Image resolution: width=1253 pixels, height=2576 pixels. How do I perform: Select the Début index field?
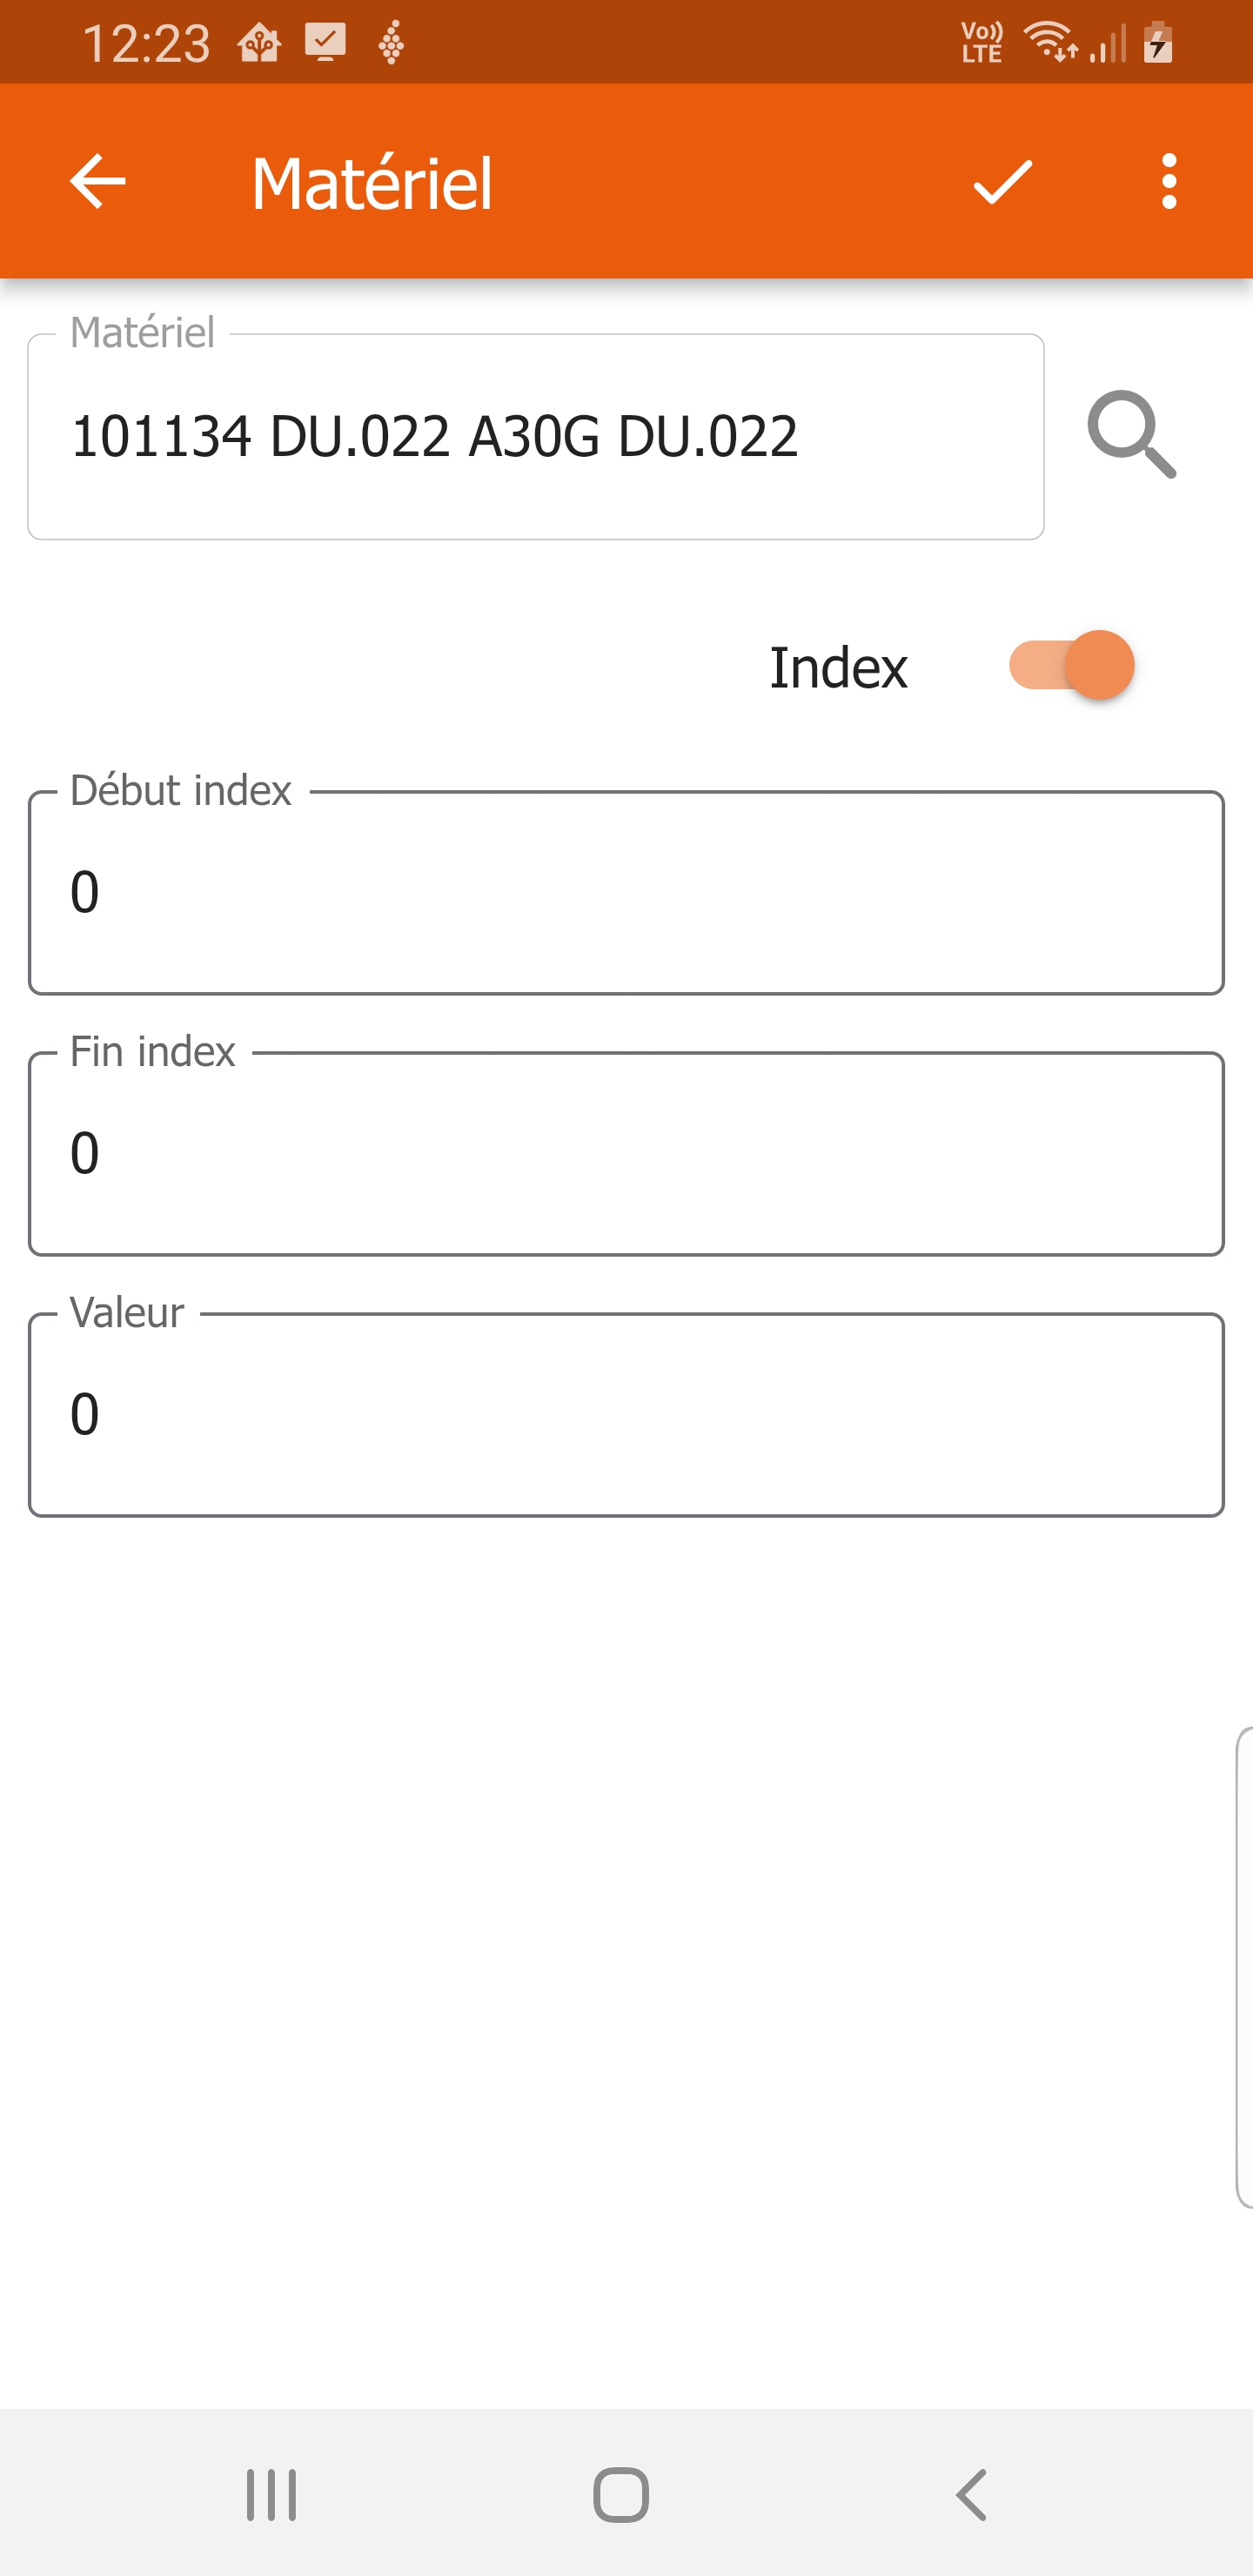(x=626, y=892)
